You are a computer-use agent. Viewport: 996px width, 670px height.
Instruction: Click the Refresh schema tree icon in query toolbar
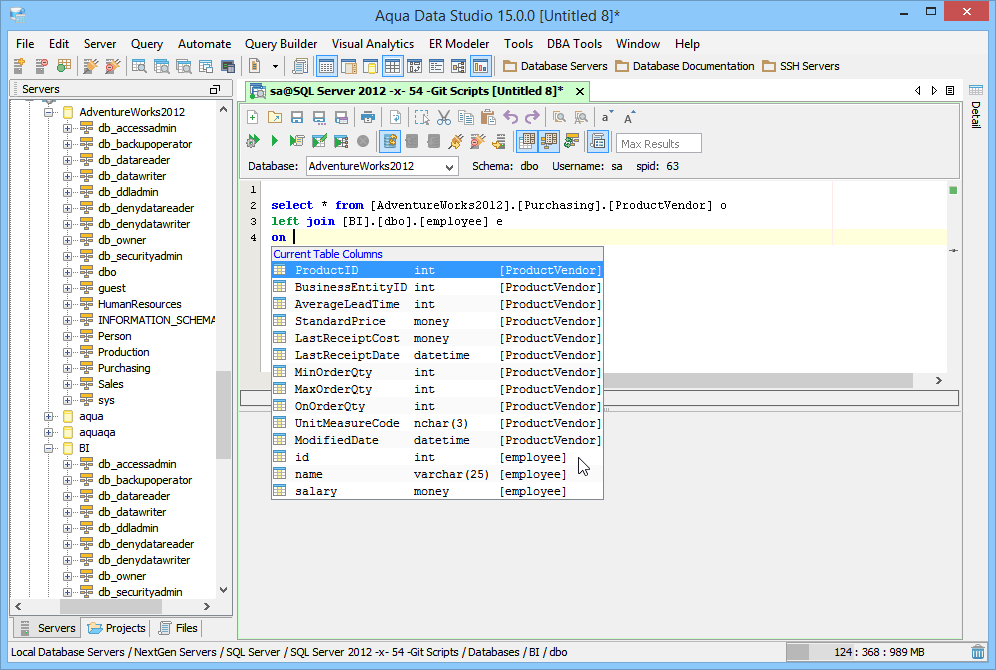pyautogui.click(x=571, y=141)
